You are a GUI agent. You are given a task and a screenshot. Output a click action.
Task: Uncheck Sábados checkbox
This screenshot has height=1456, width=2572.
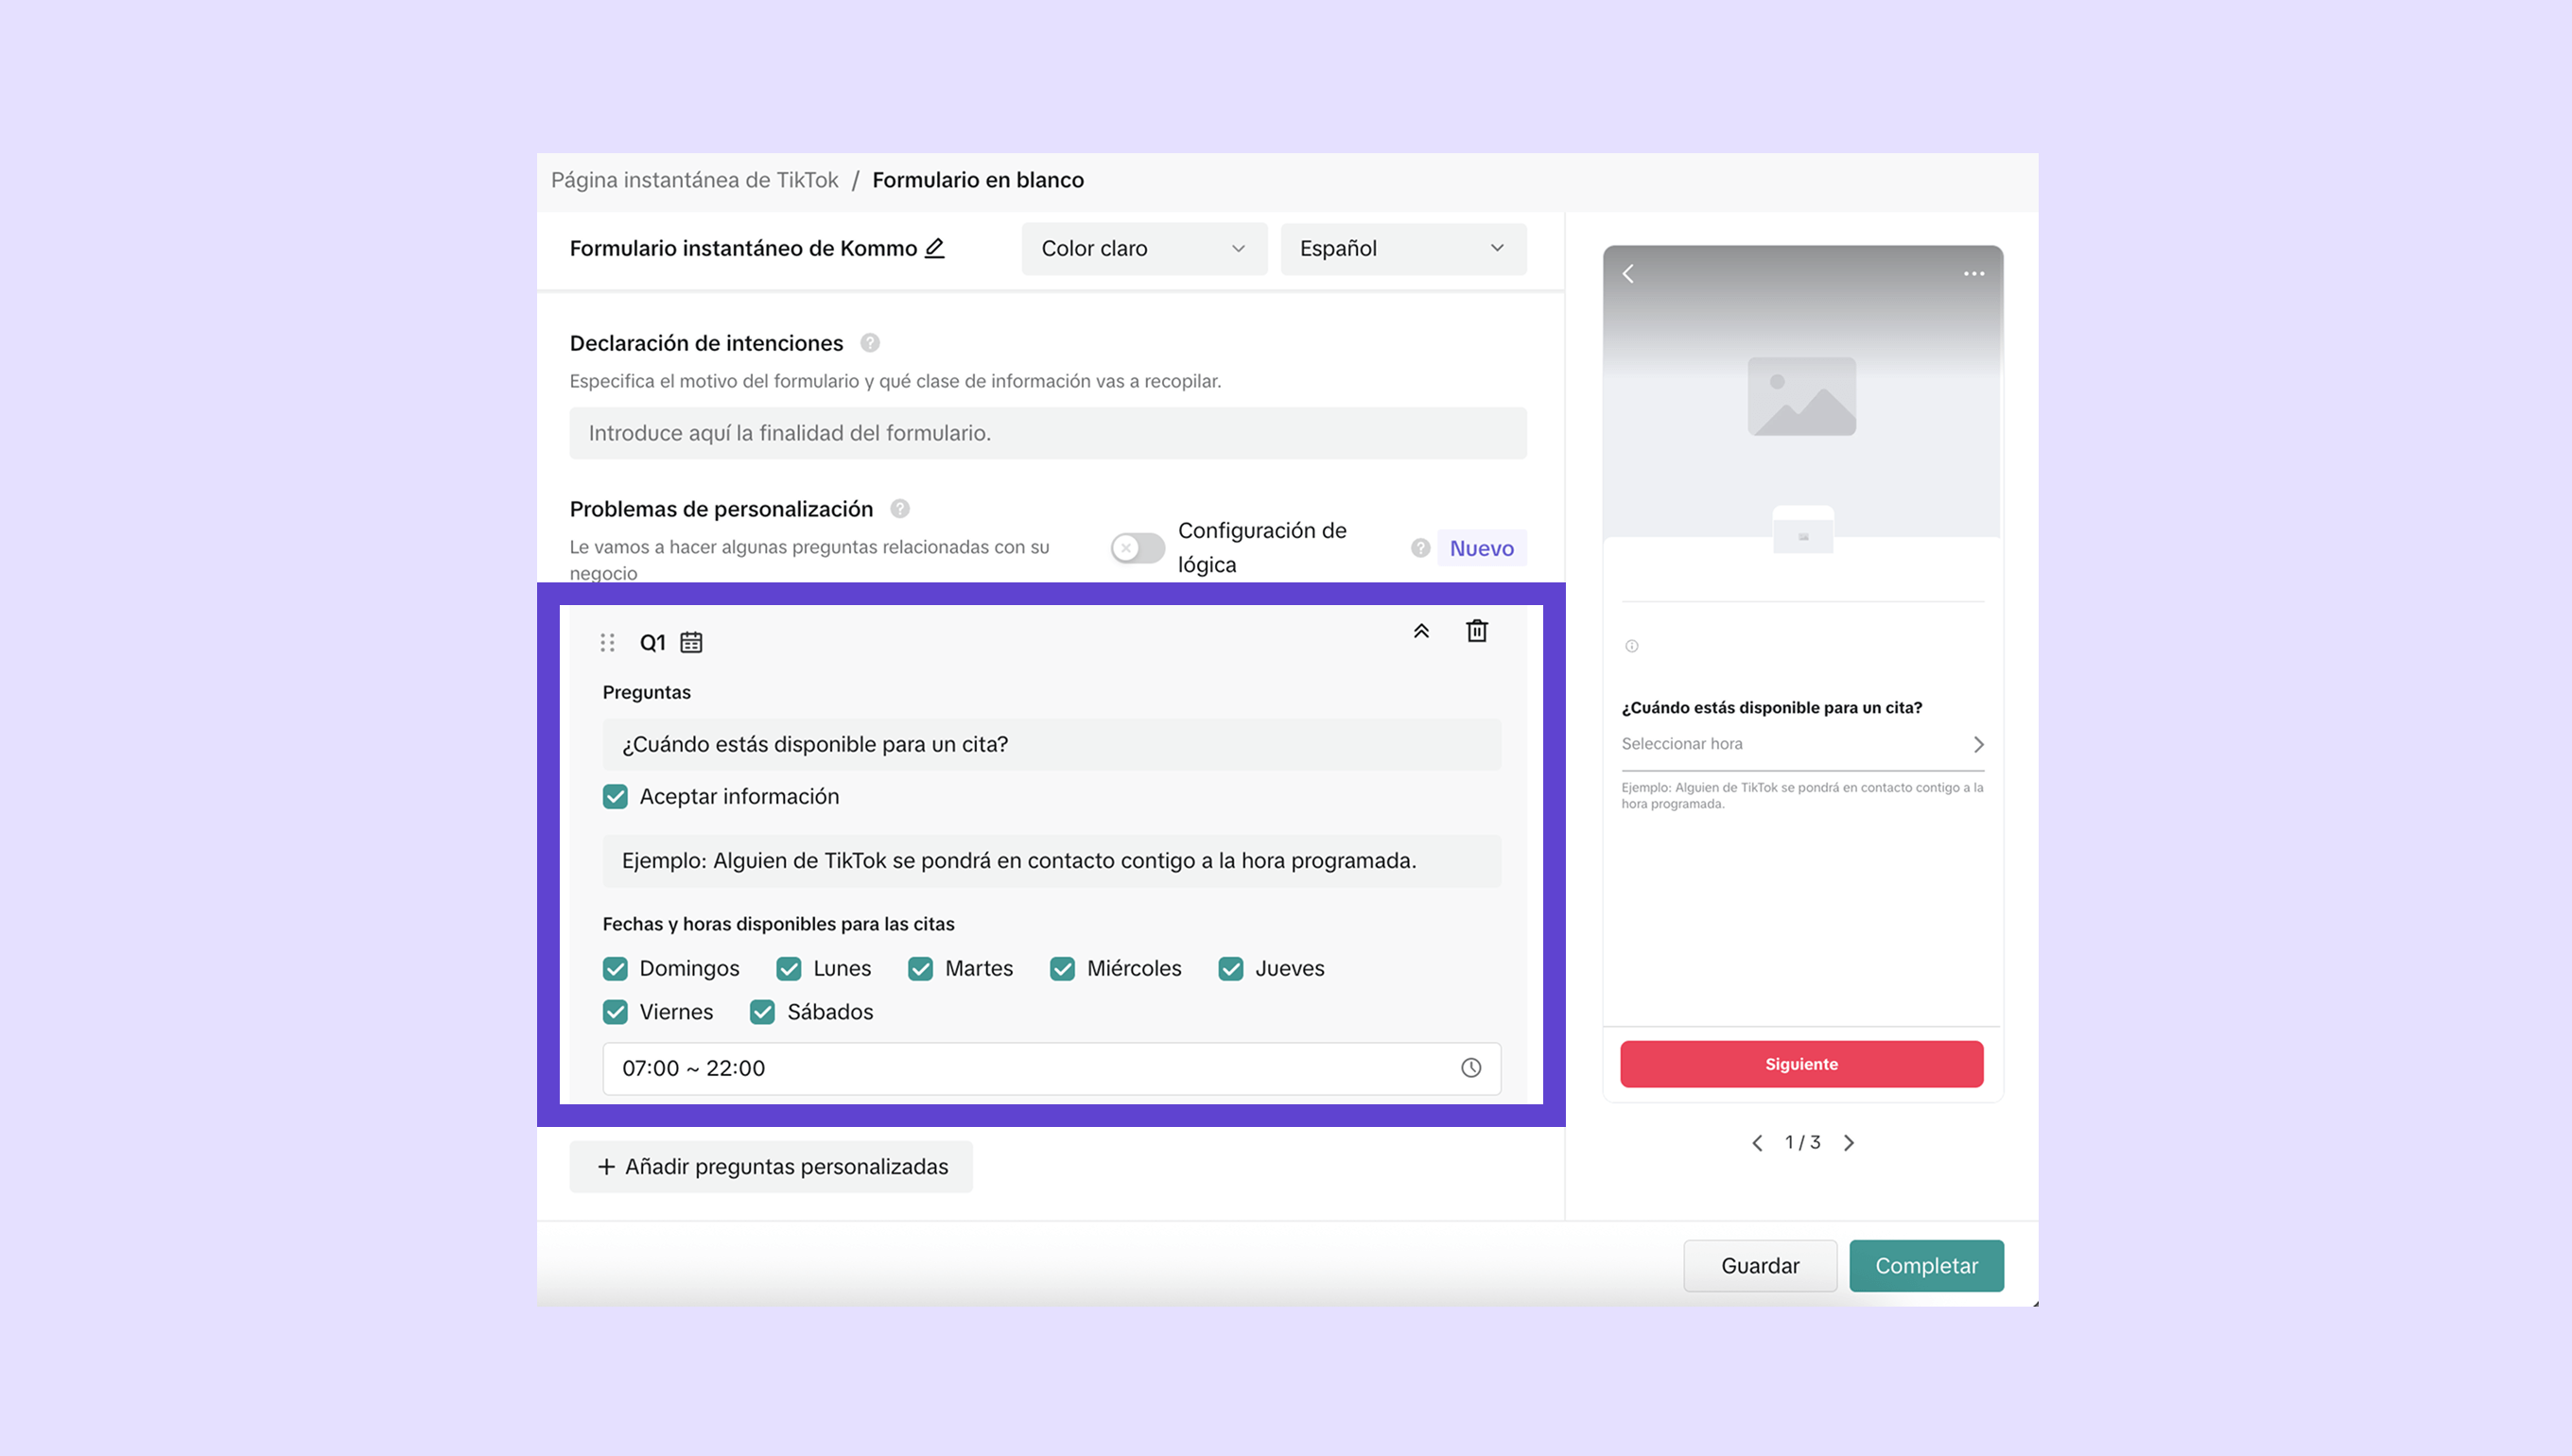pos(763,1012)
